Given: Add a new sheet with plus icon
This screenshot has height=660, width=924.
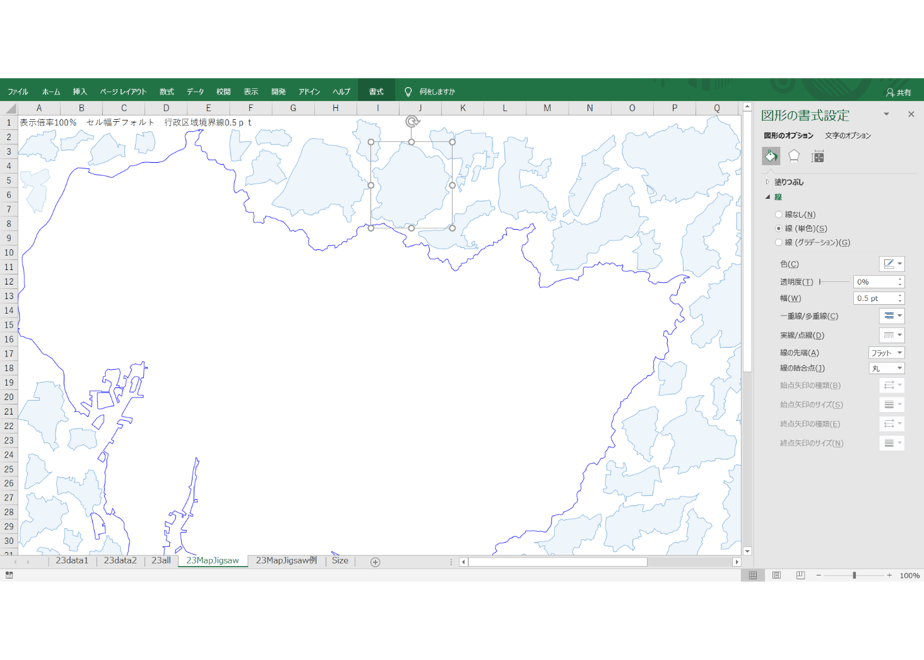Looking at the screenshot, I should pyautogui.click(x=375, y=562).
